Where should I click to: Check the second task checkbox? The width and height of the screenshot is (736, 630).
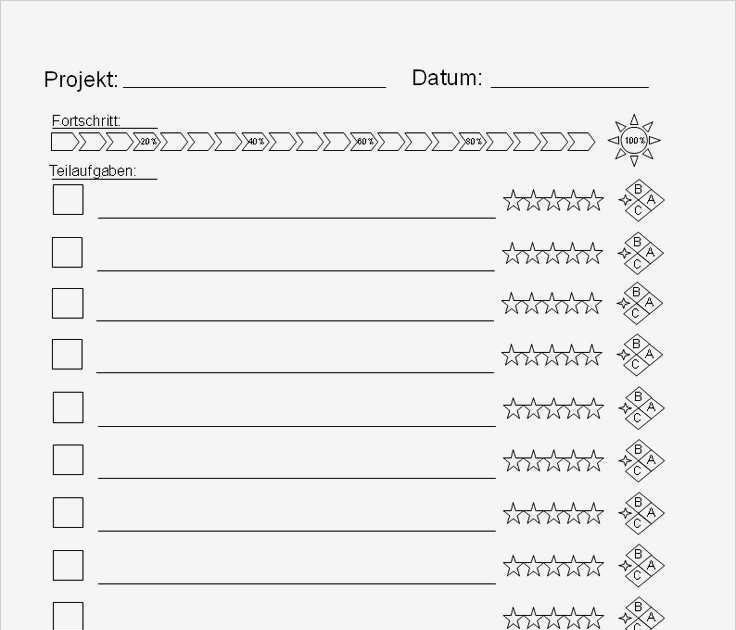pyautogui.click(x=67, y=253)
